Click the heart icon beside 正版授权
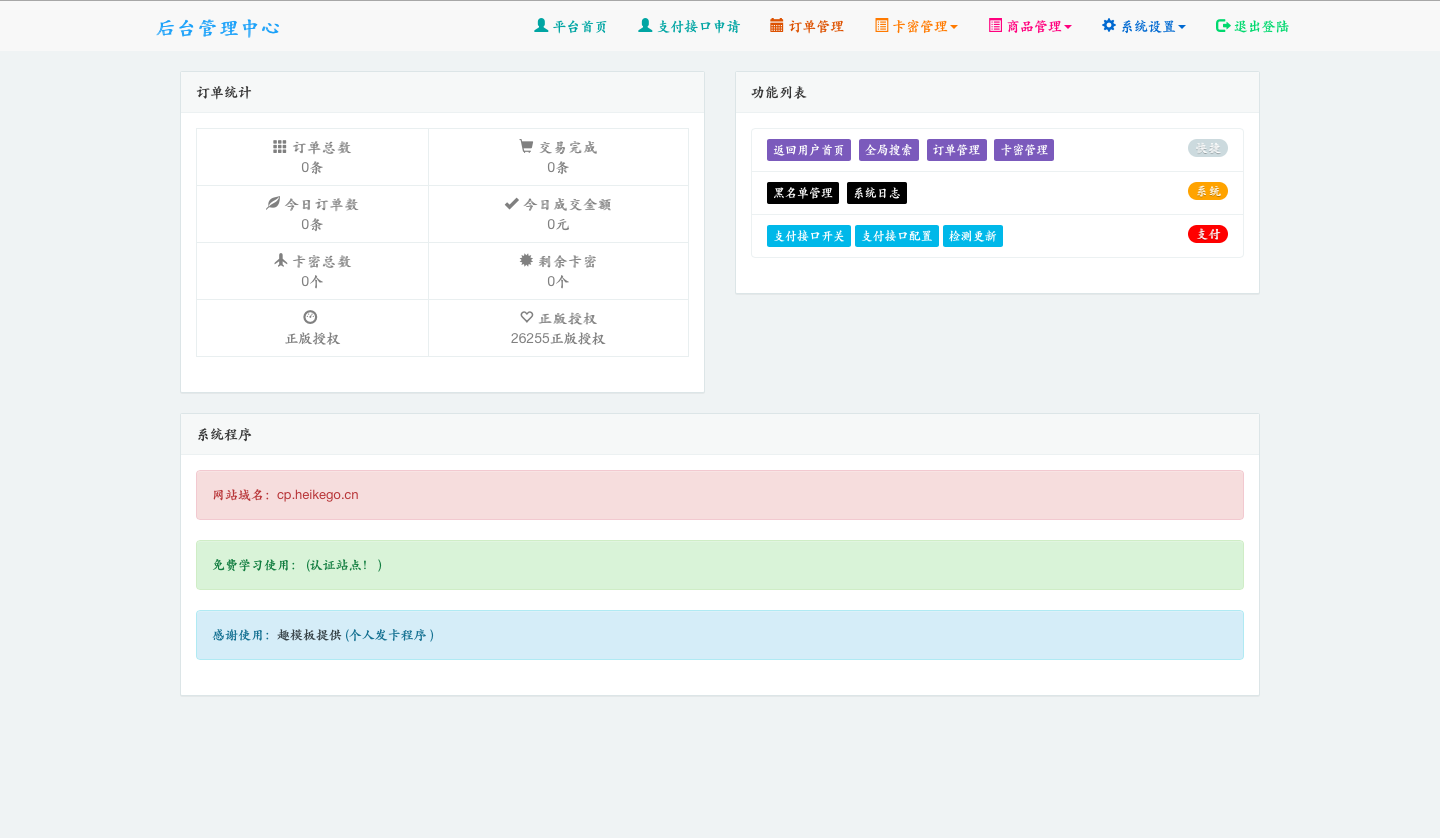 tap(527, 317)
